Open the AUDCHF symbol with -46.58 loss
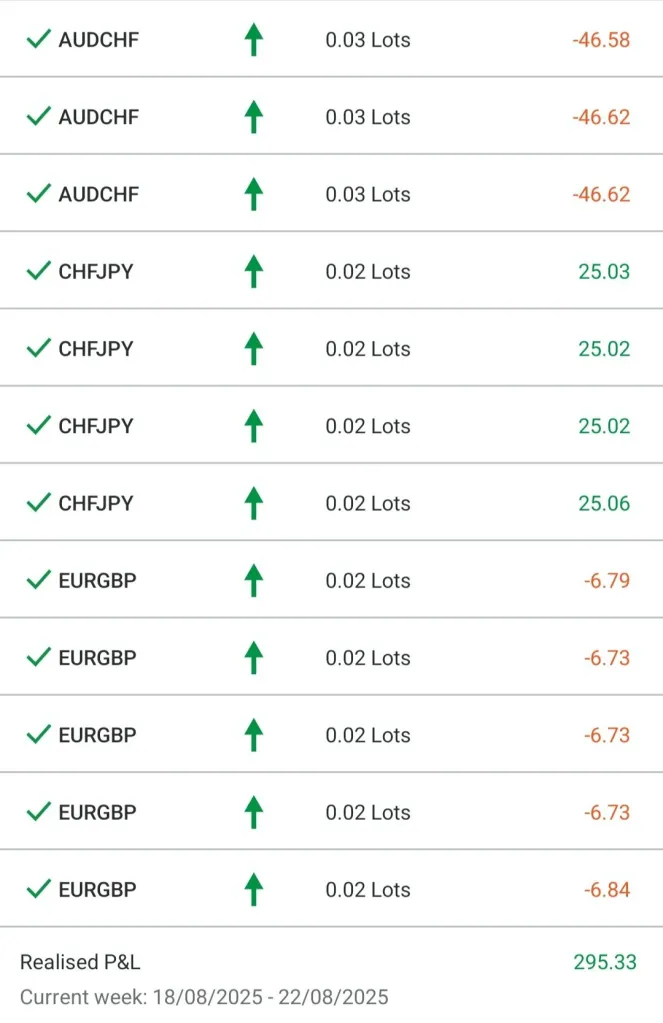The width and height of the screenshot is (663, 1023). point(98,40)
